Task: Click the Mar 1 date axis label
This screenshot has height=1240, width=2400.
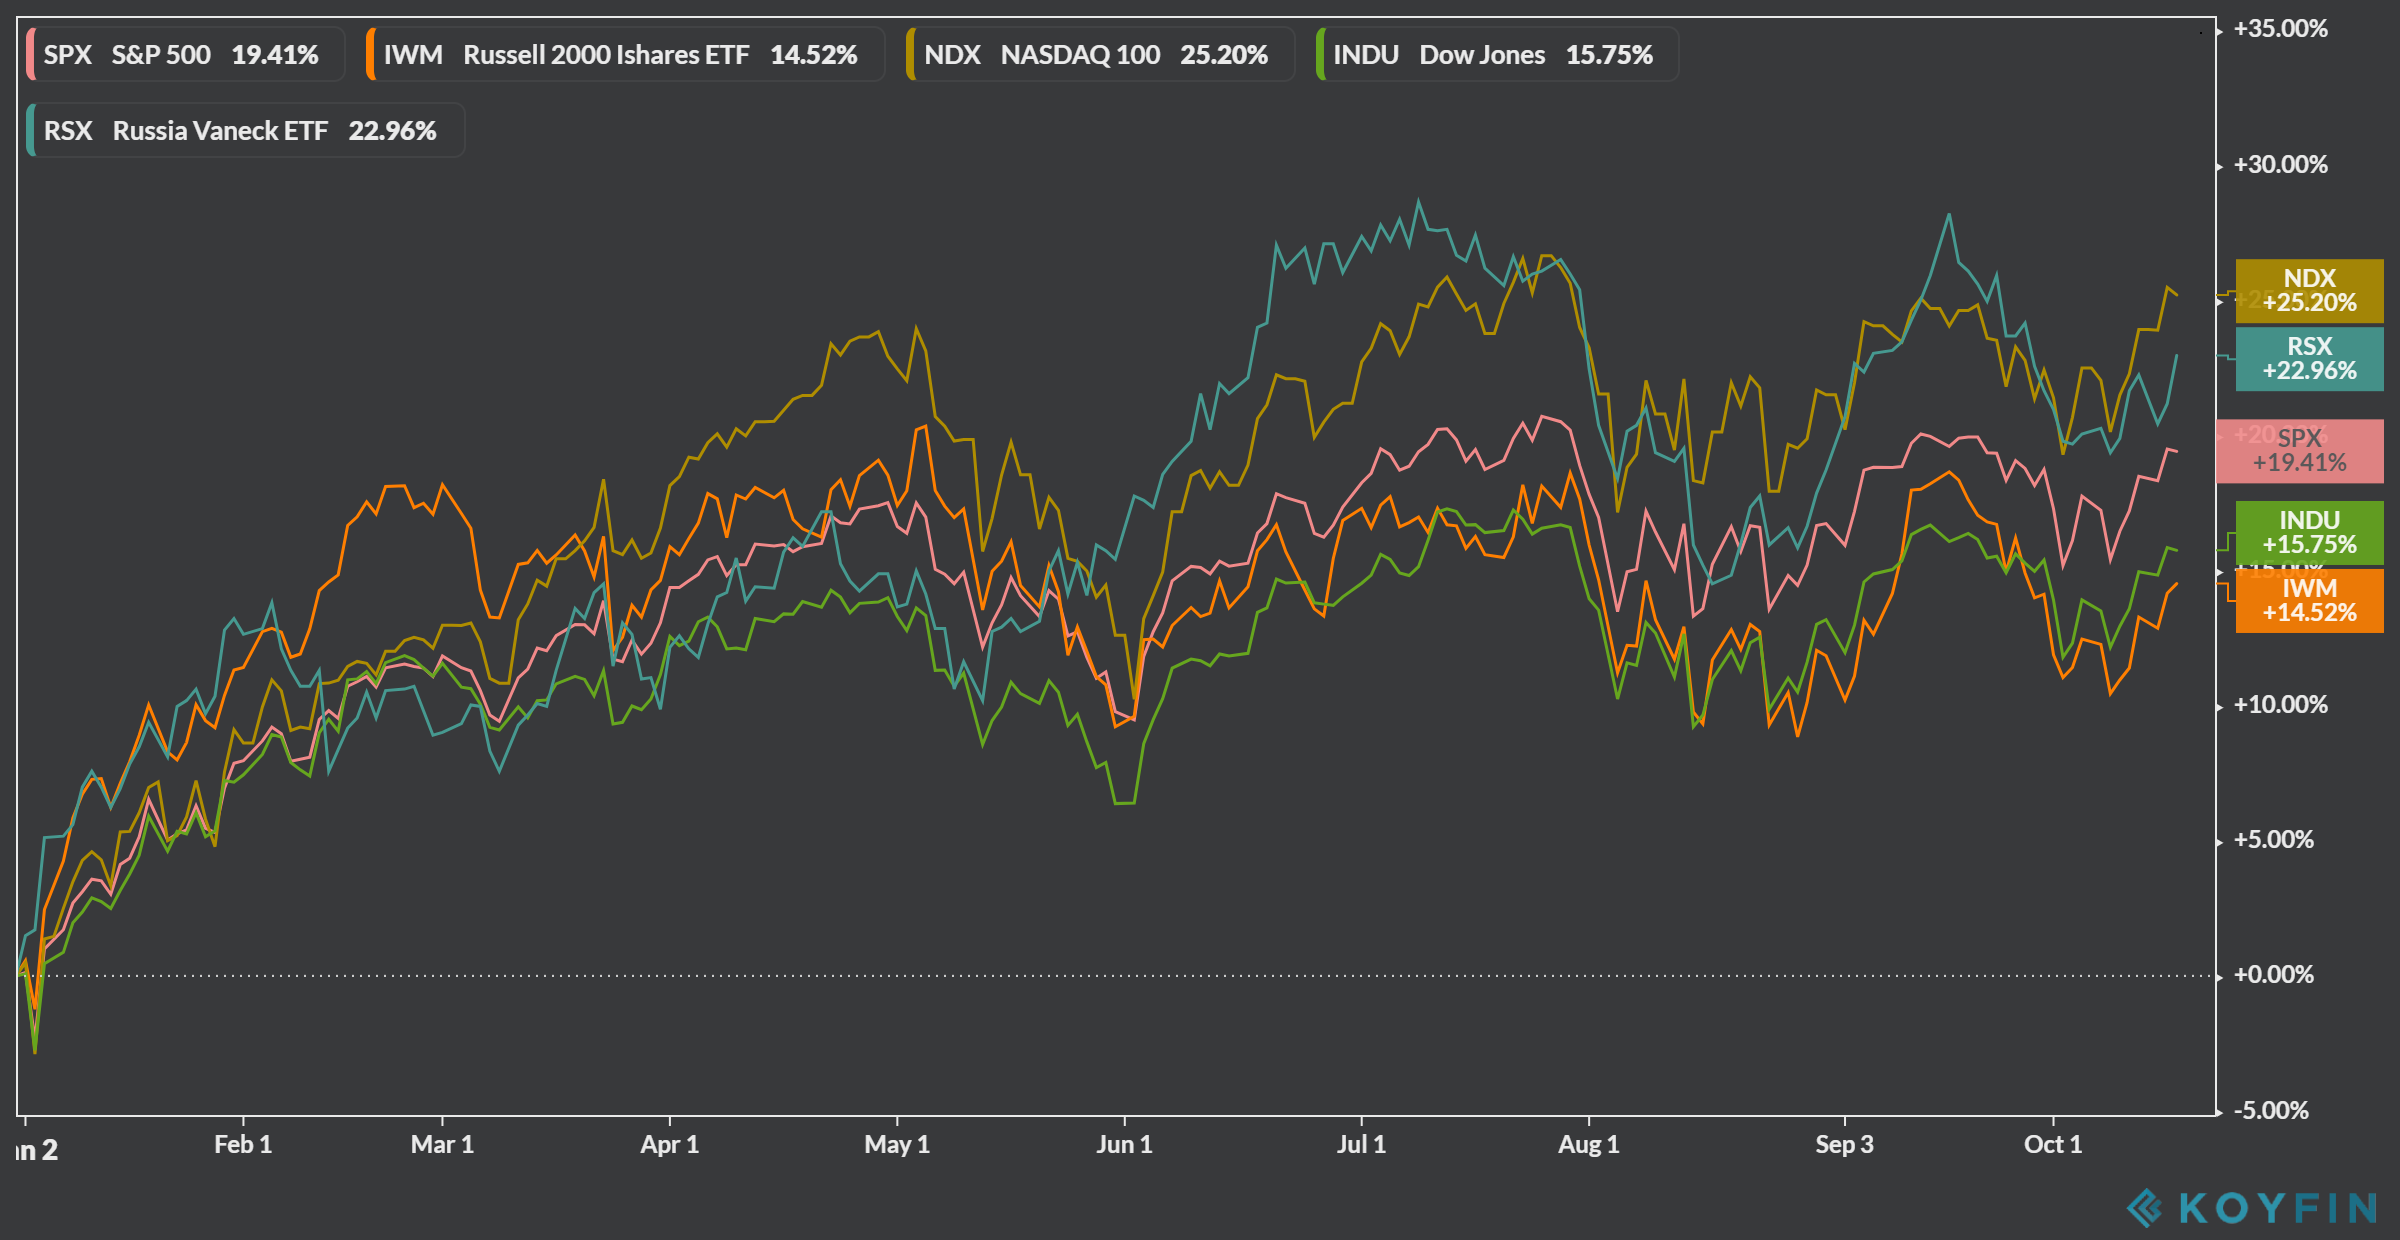Action: 442,1145
